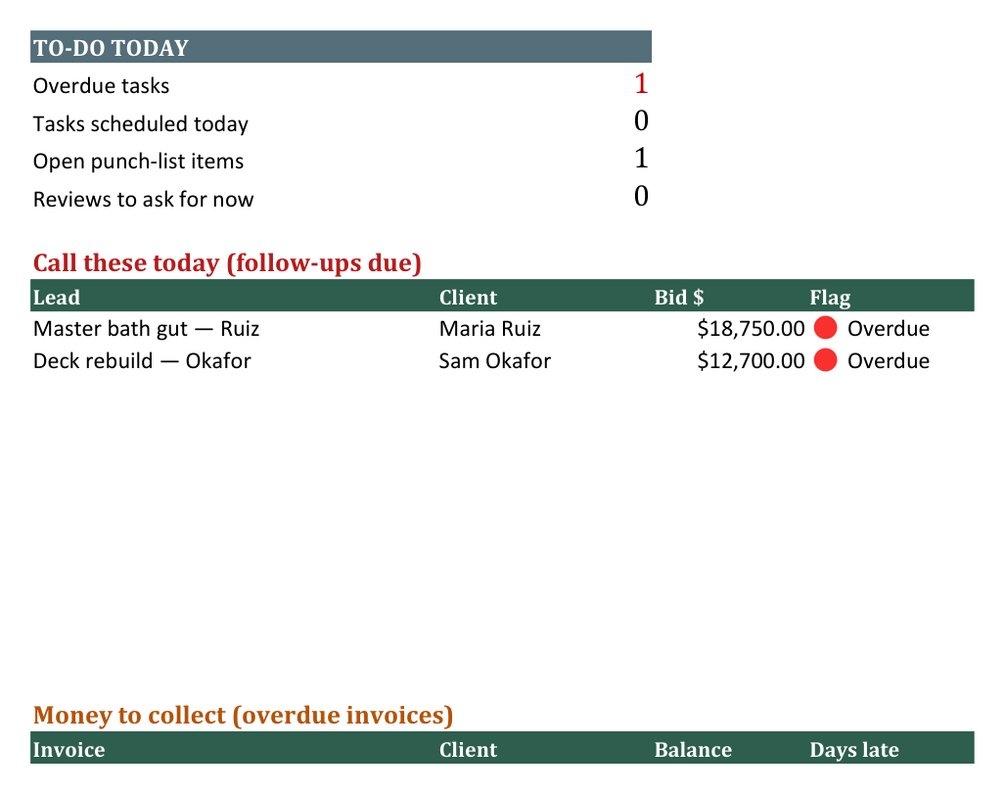Select the Open punch-list items count

pos(641,158)
